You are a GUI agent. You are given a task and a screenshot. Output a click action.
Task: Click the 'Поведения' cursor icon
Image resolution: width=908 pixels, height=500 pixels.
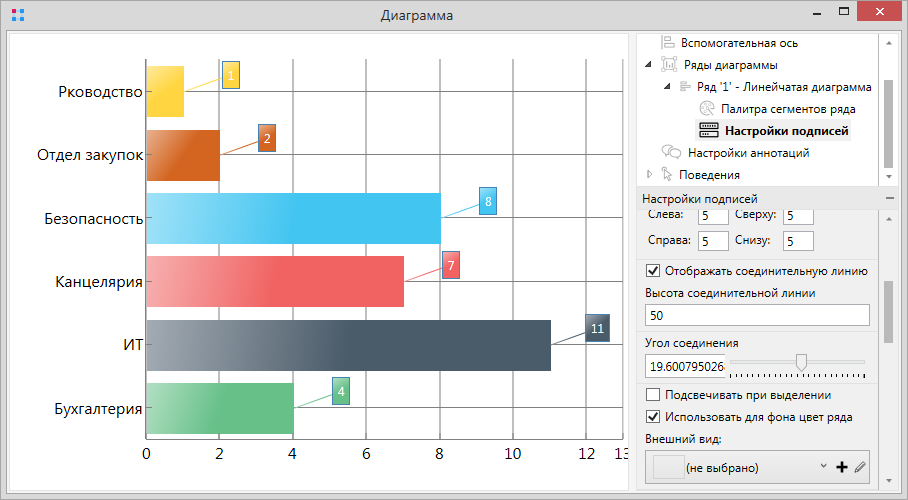point(668,175)
